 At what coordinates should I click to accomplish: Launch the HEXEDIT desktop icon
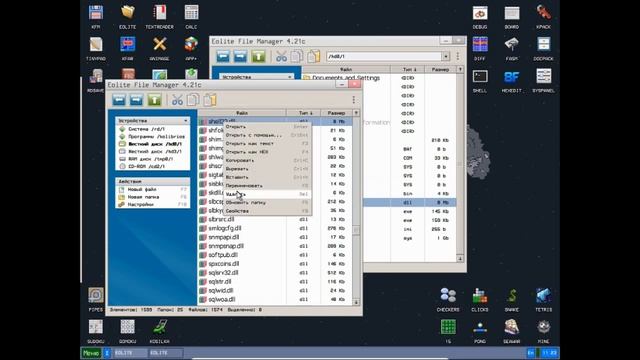click(512, 80)
